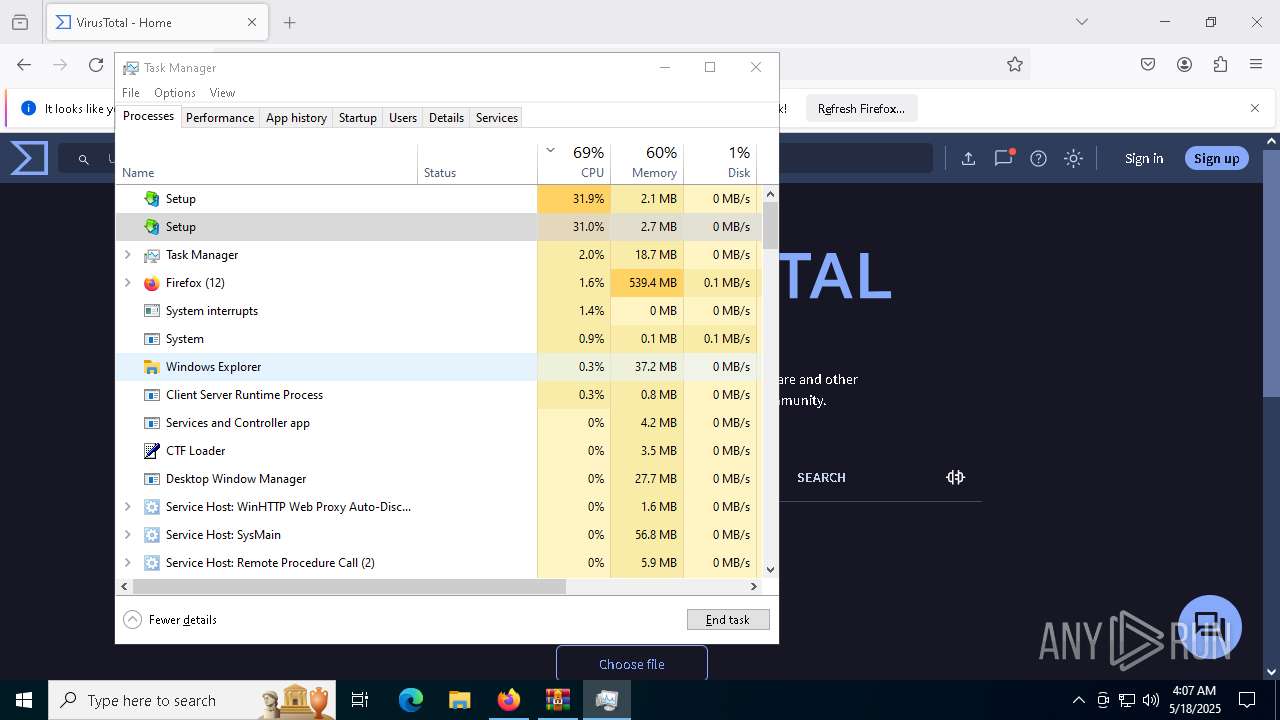Reload the page in Firefox
The image size is (1280, 720).
96,64
